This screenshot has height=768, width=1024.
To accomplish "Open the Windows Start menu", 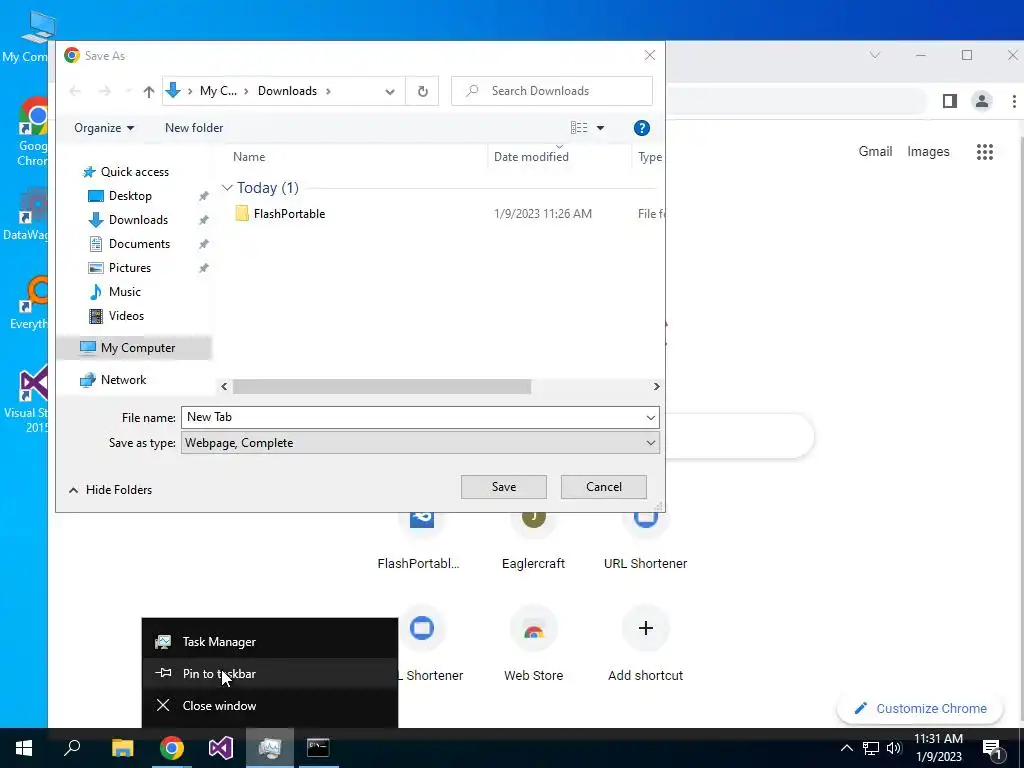I will coord(24,748).
